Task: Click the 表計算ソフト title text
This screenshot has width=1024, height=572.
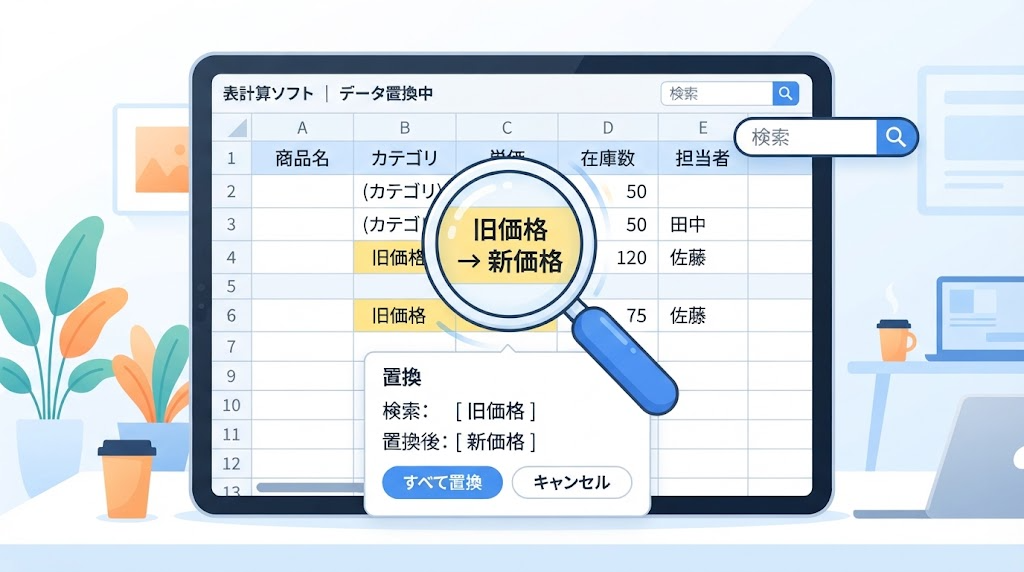Action: [268, 93]
